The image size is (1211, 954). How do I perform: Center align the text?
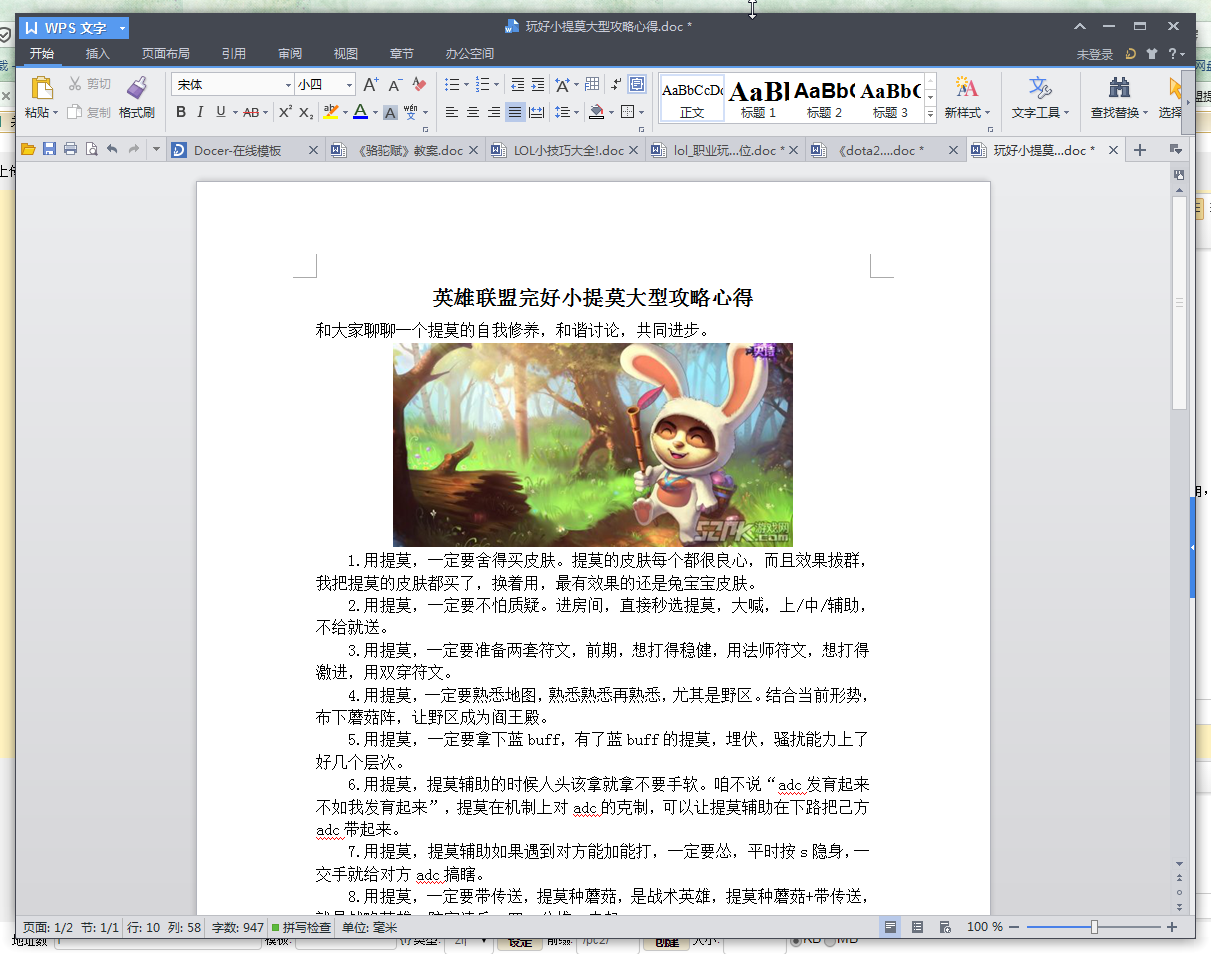click(473, 112)
